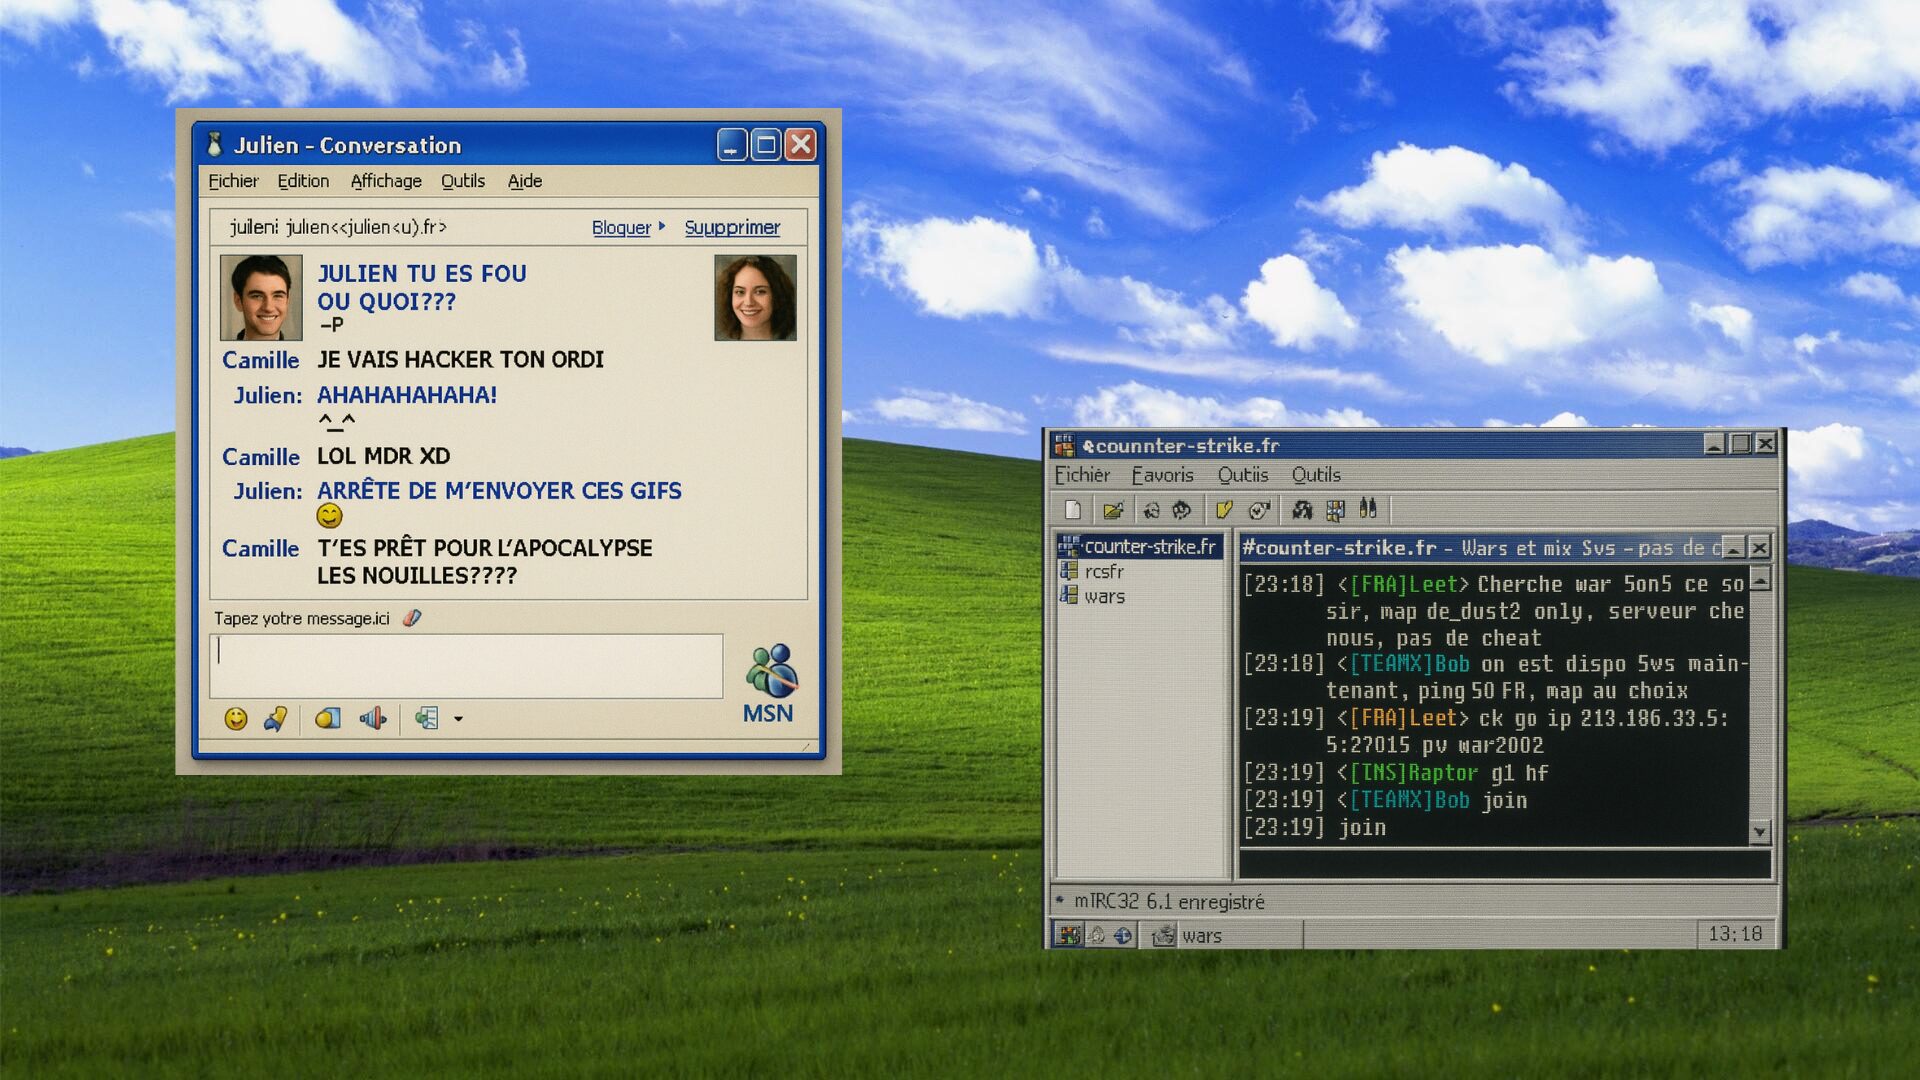
Task: Click the up arrow of the mIRC chat scrollbar
Action: point(1760,580)
